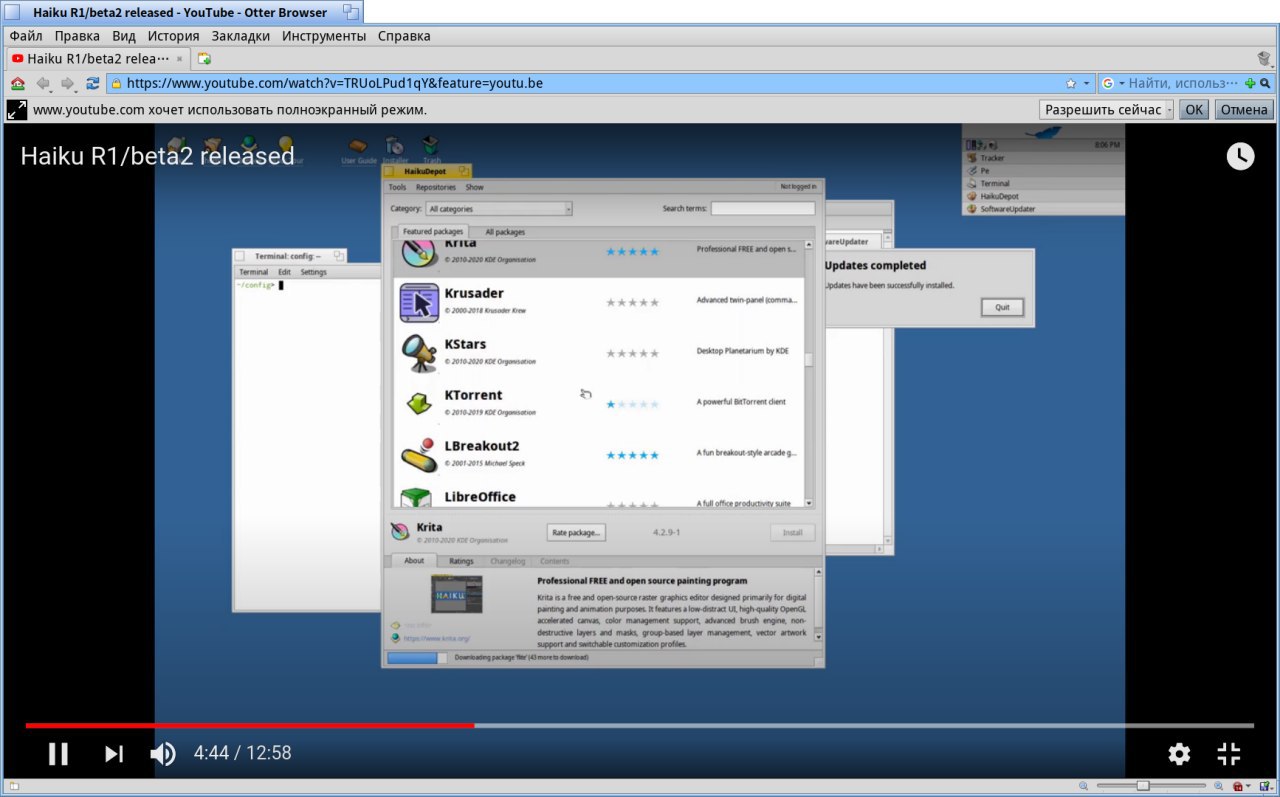This screenshot has height=797, width=1280.
Task: Switch to the All packages tab
Action: [504, 232]
